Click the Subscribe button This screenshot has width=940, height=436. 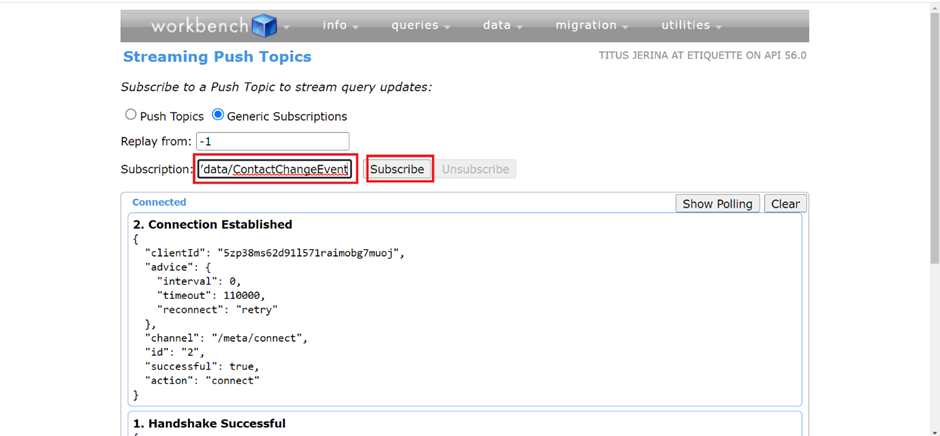coord(397,170)
